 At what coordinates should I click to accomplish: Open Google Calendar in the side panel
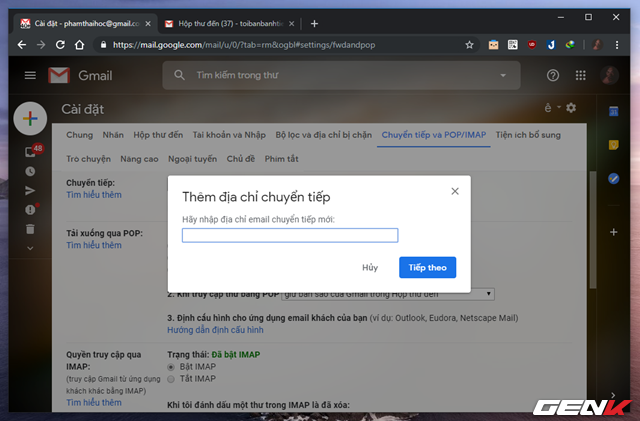point(613,111)
